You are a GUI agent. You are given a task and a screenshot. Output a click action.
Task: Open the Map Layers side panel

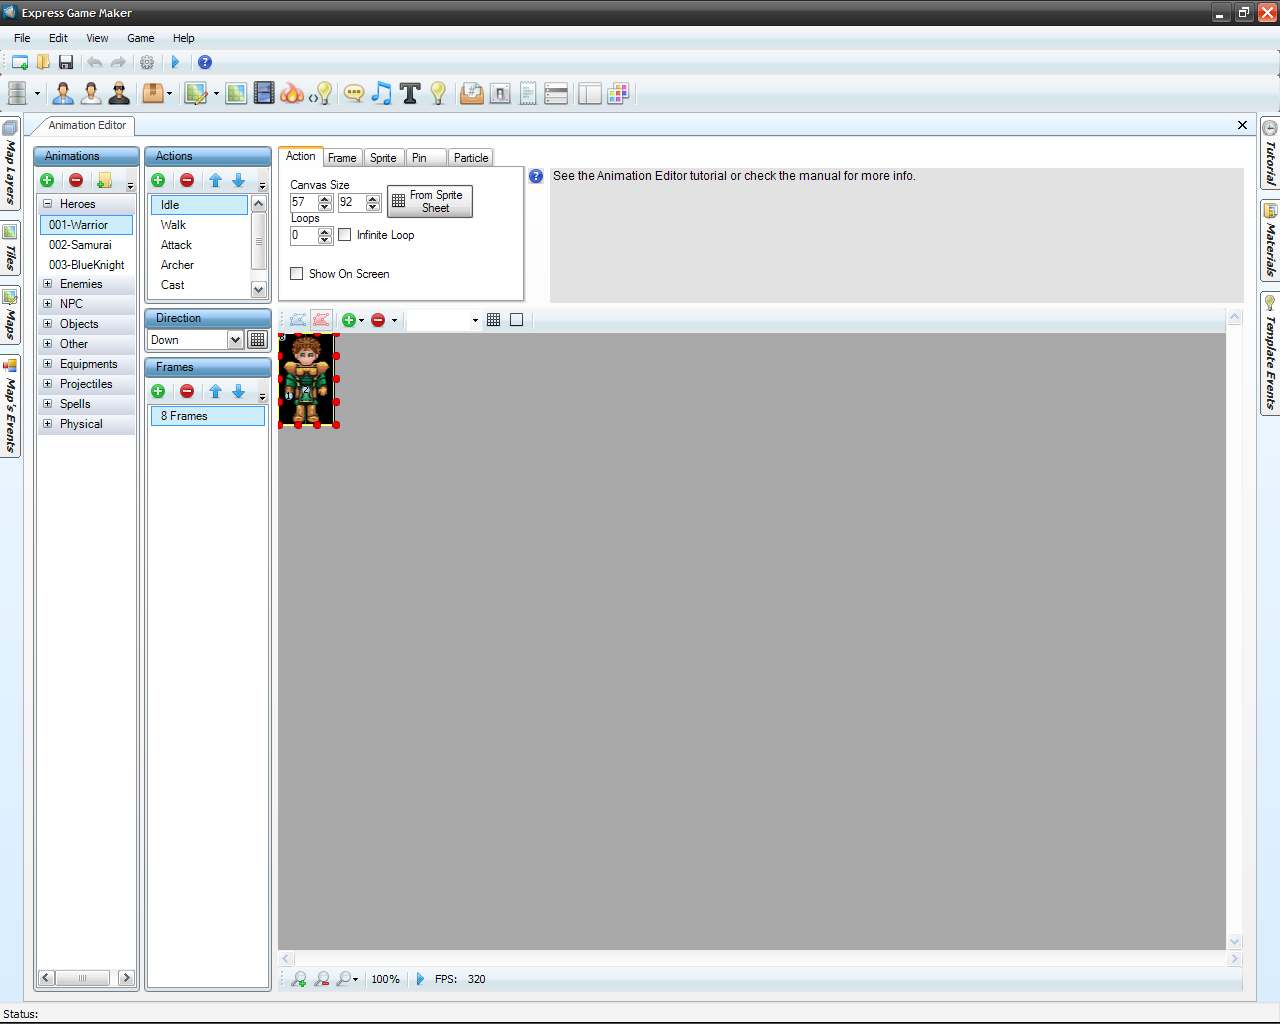(10, 163)
